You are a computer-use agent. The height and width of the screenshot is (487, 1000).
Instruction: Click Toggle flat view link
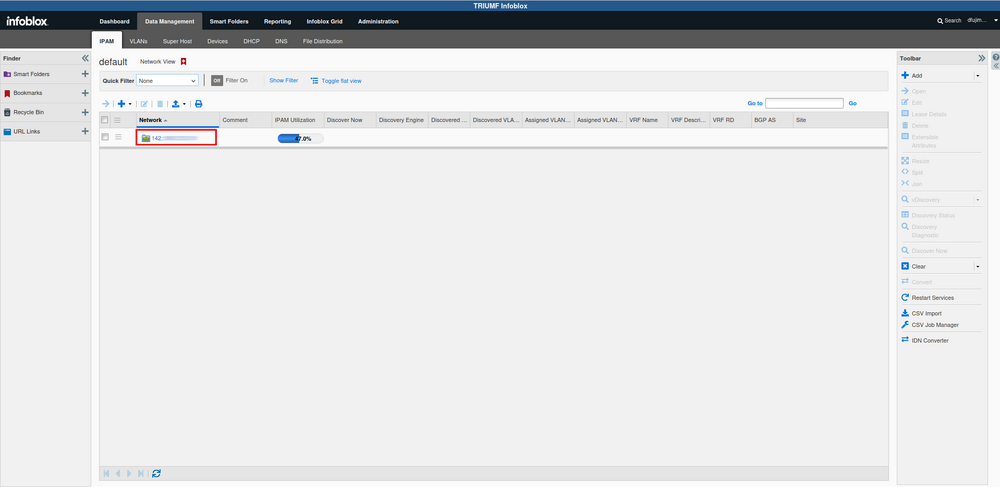pos(341,80)
